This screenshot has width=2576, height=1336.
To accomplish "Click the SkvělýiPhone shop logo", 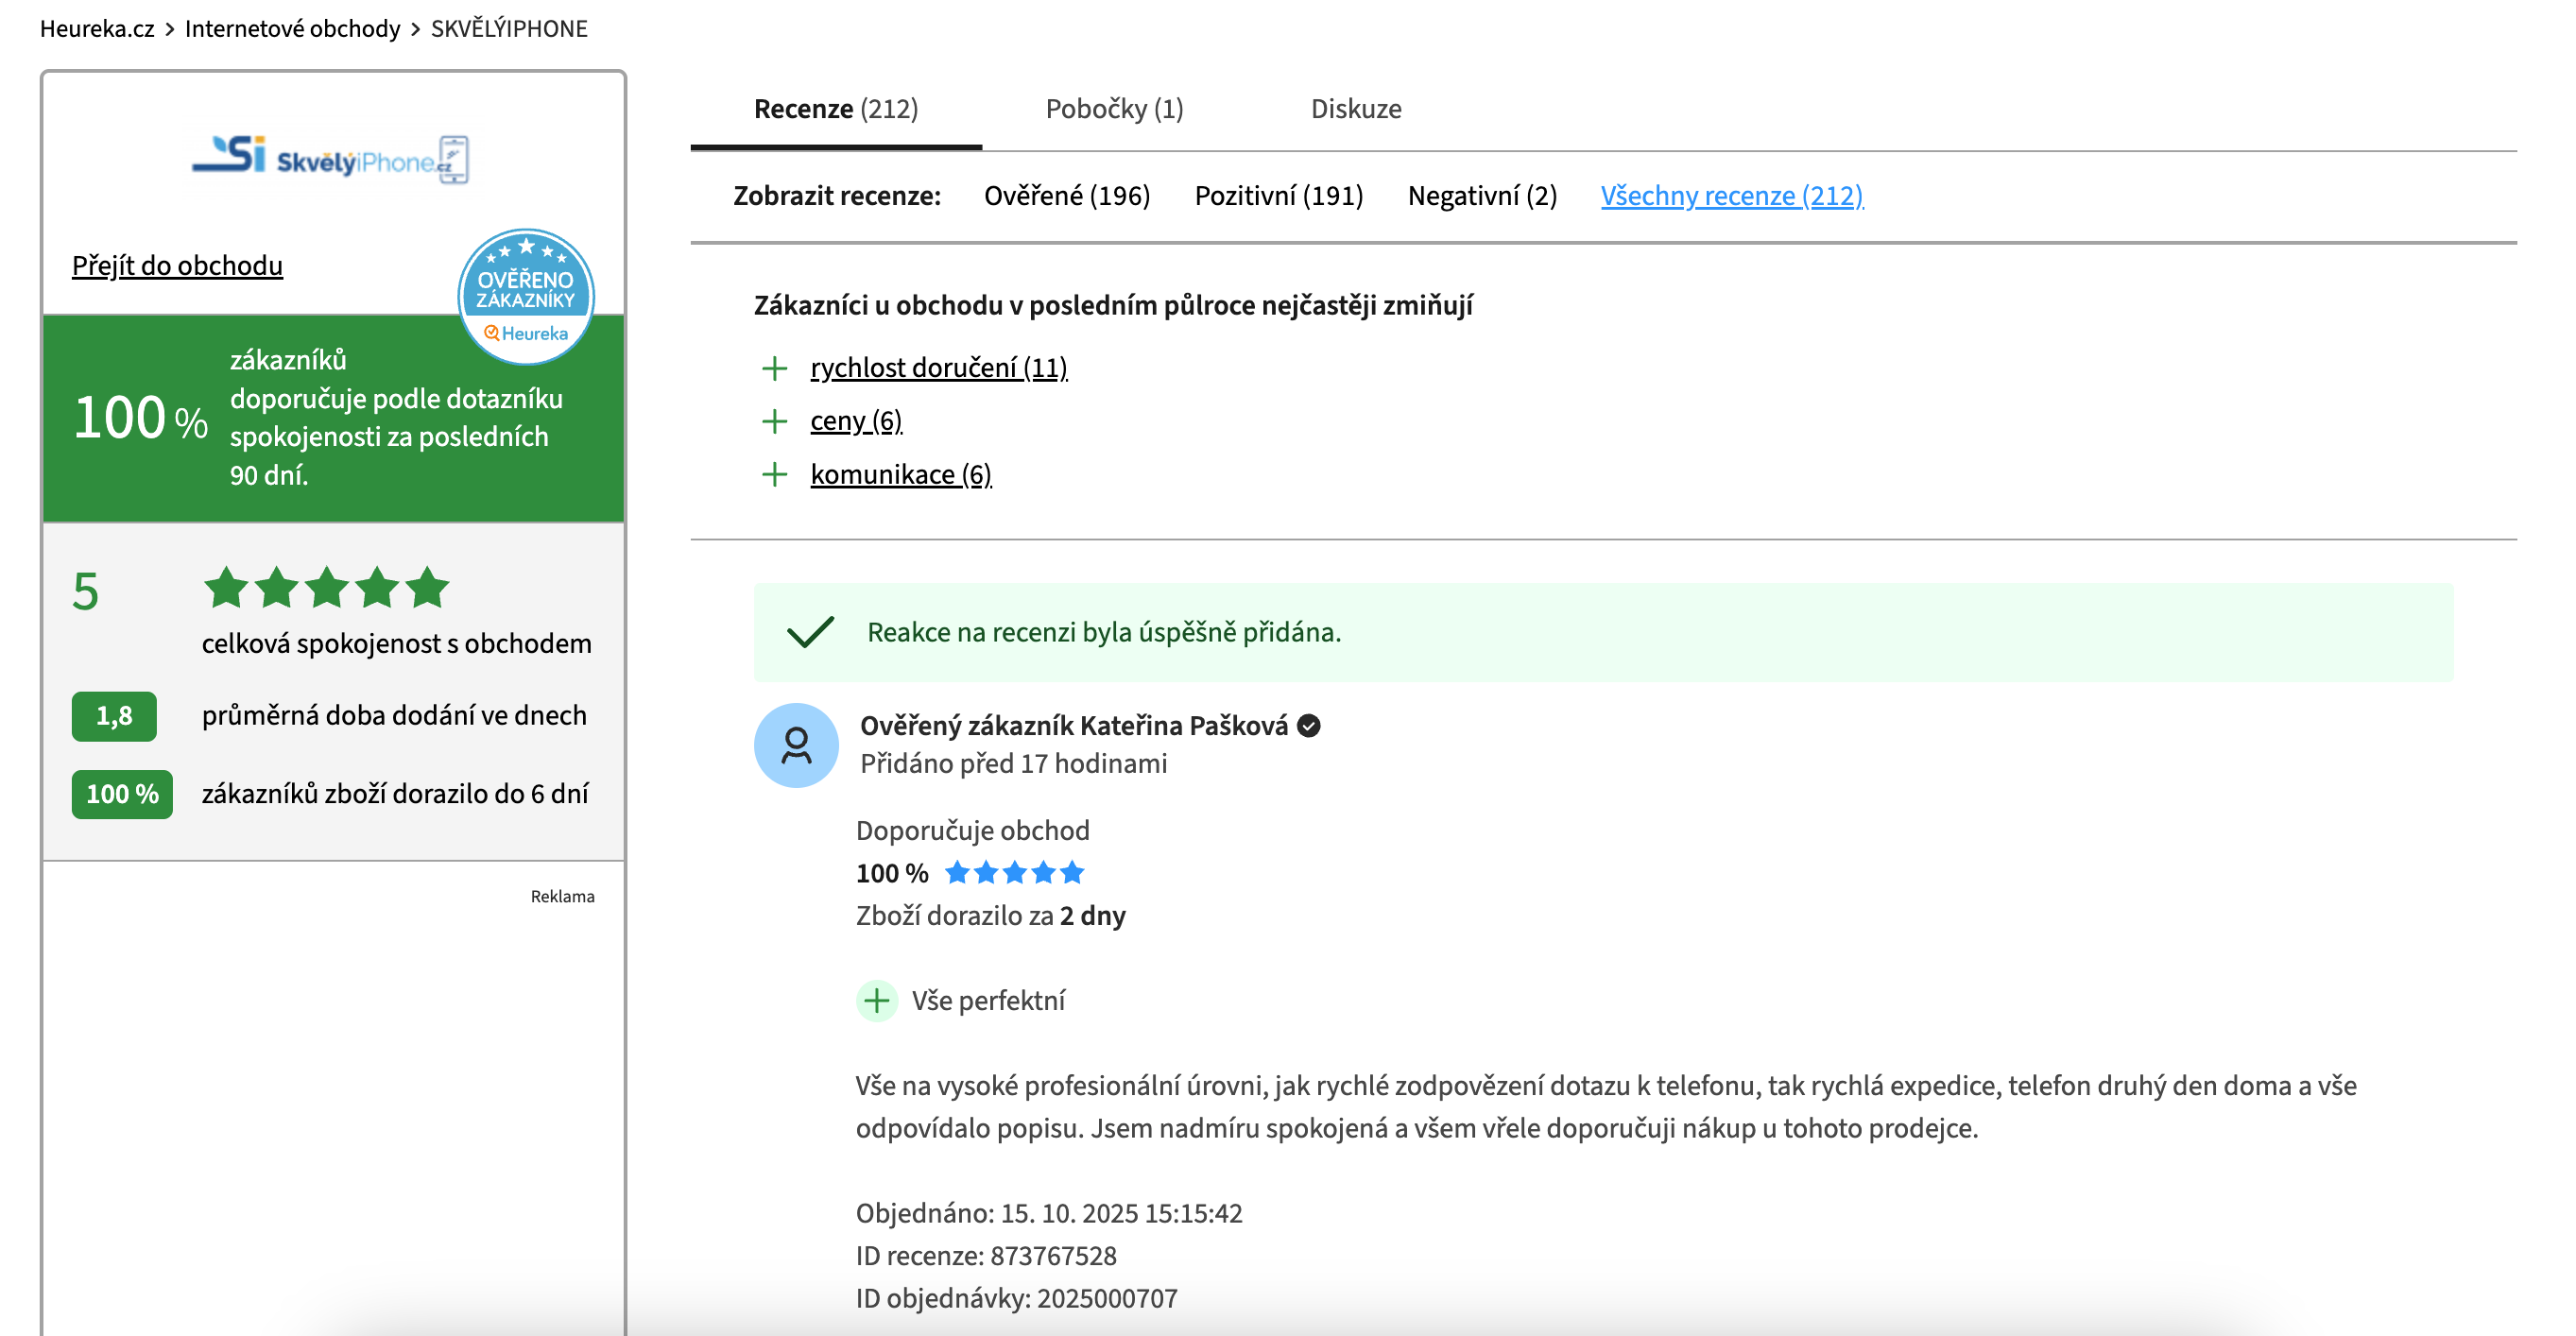I will 331,160.
